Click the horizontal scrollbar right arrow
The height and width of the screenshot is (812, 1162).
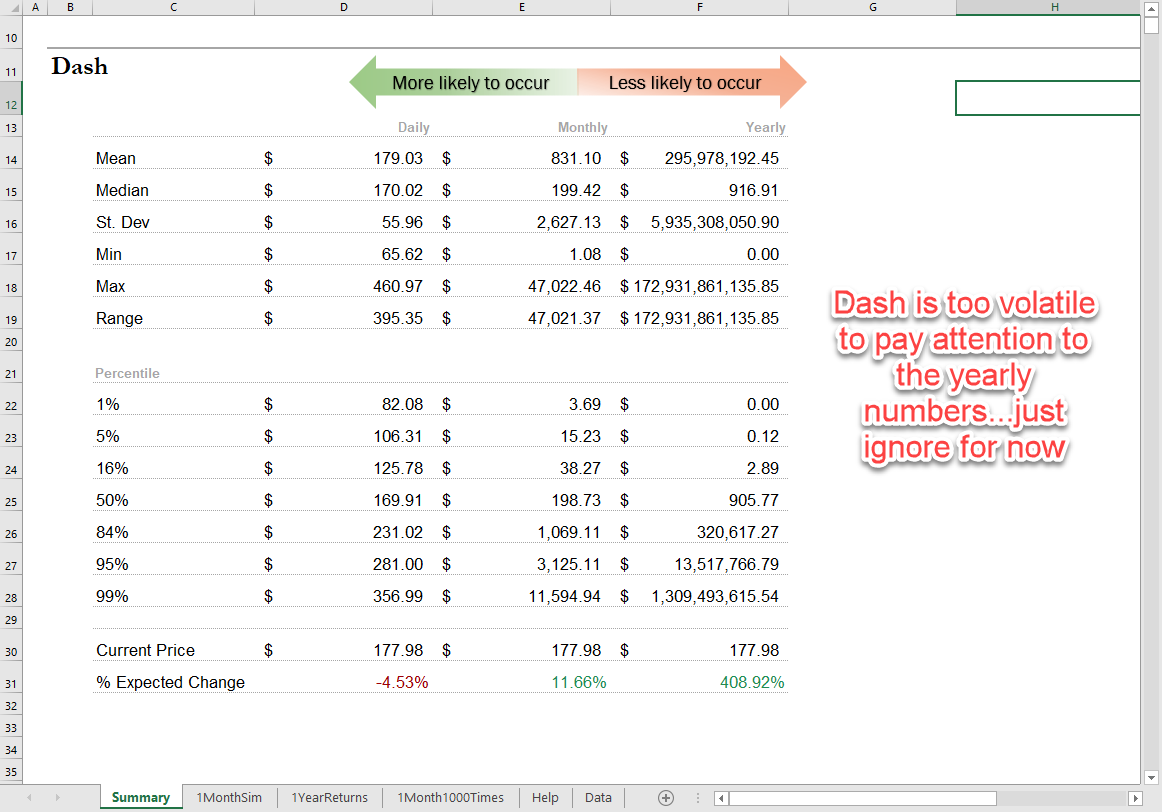point(1135,798)
